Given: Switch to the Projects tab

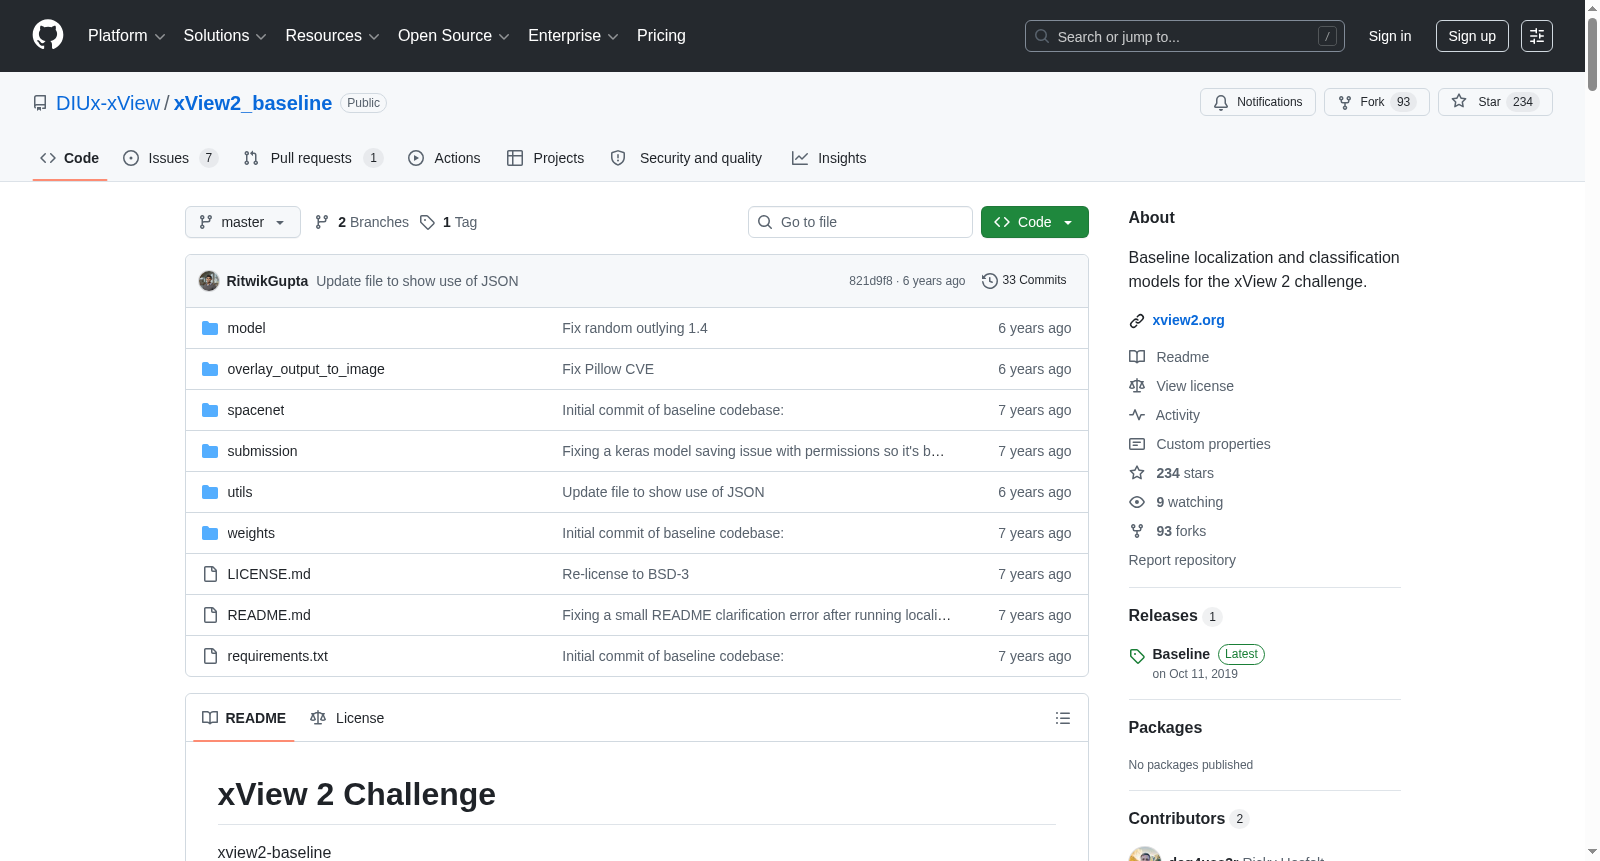Looking at the screenshot, I should (x=545, y=158).
